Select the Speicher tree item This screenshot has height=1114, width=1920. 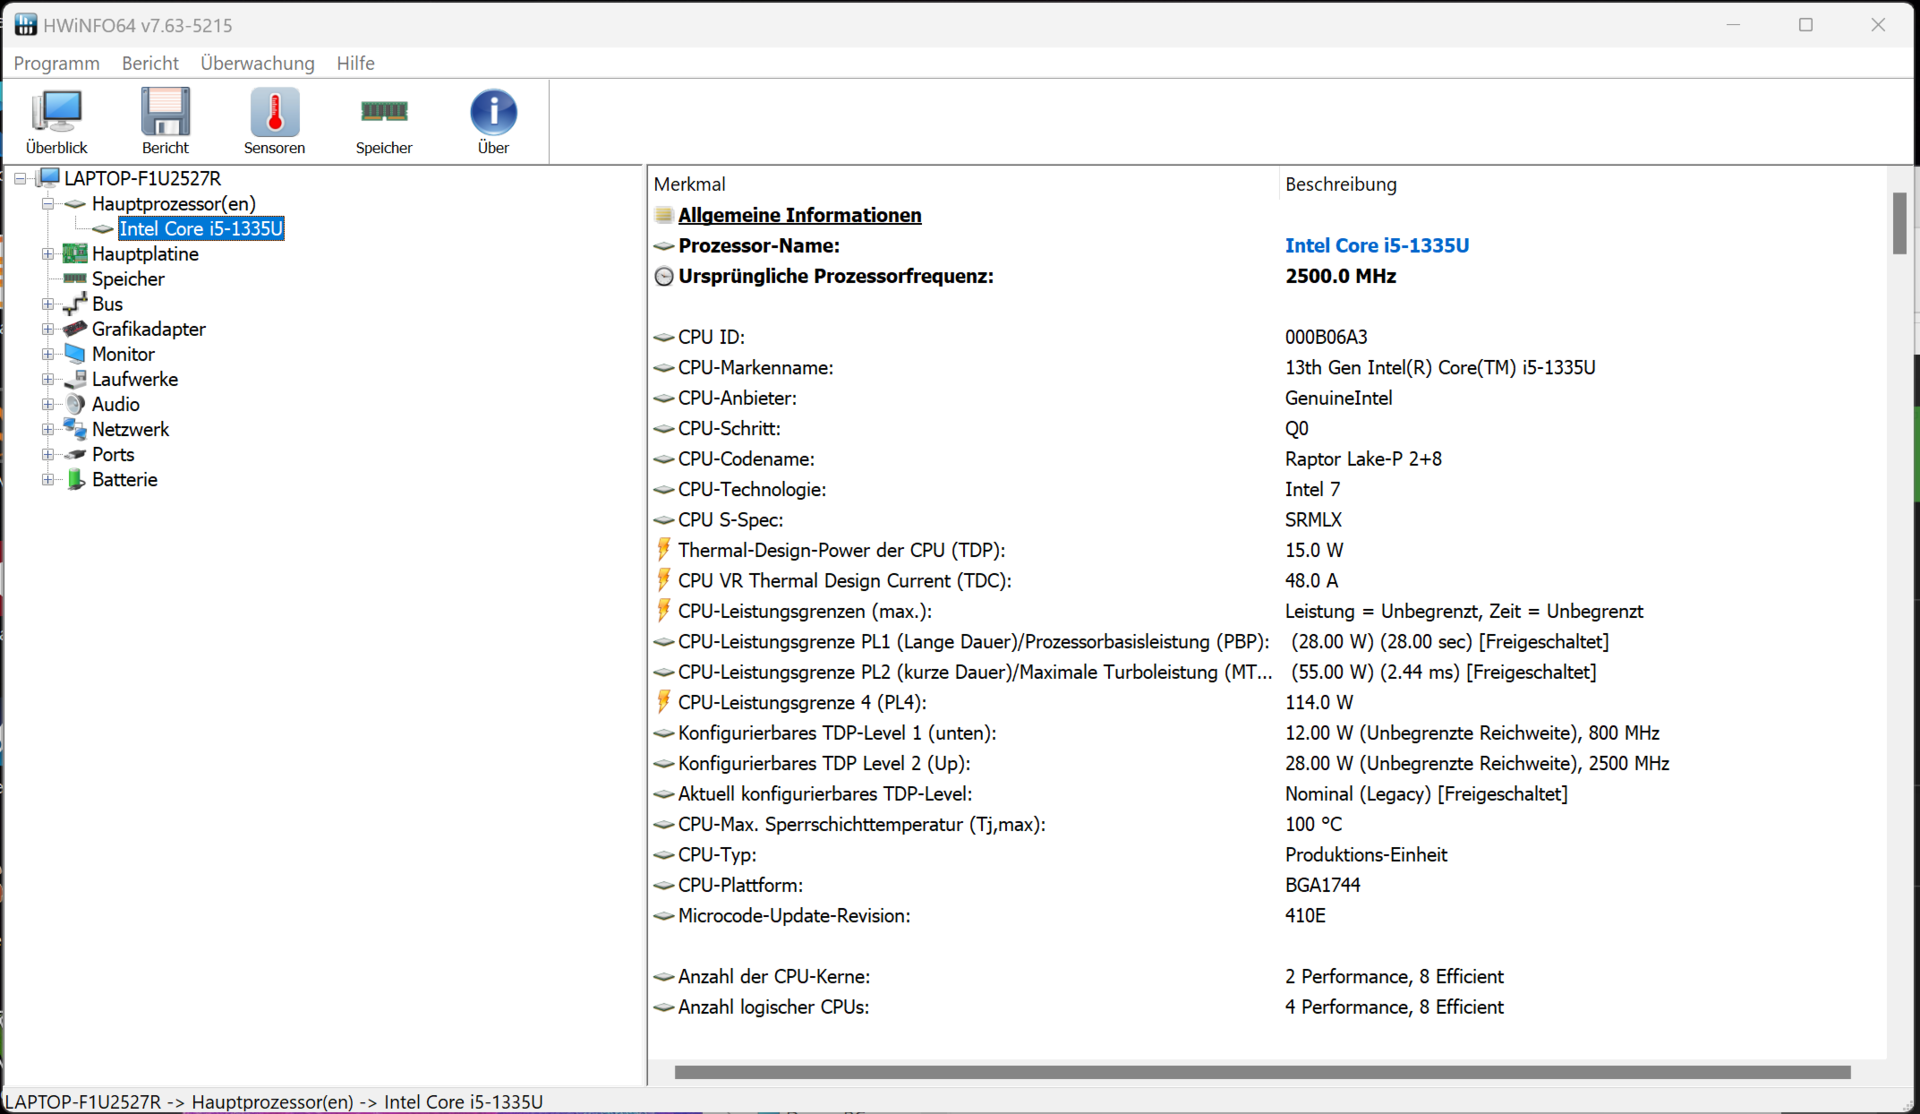(128, 279)
